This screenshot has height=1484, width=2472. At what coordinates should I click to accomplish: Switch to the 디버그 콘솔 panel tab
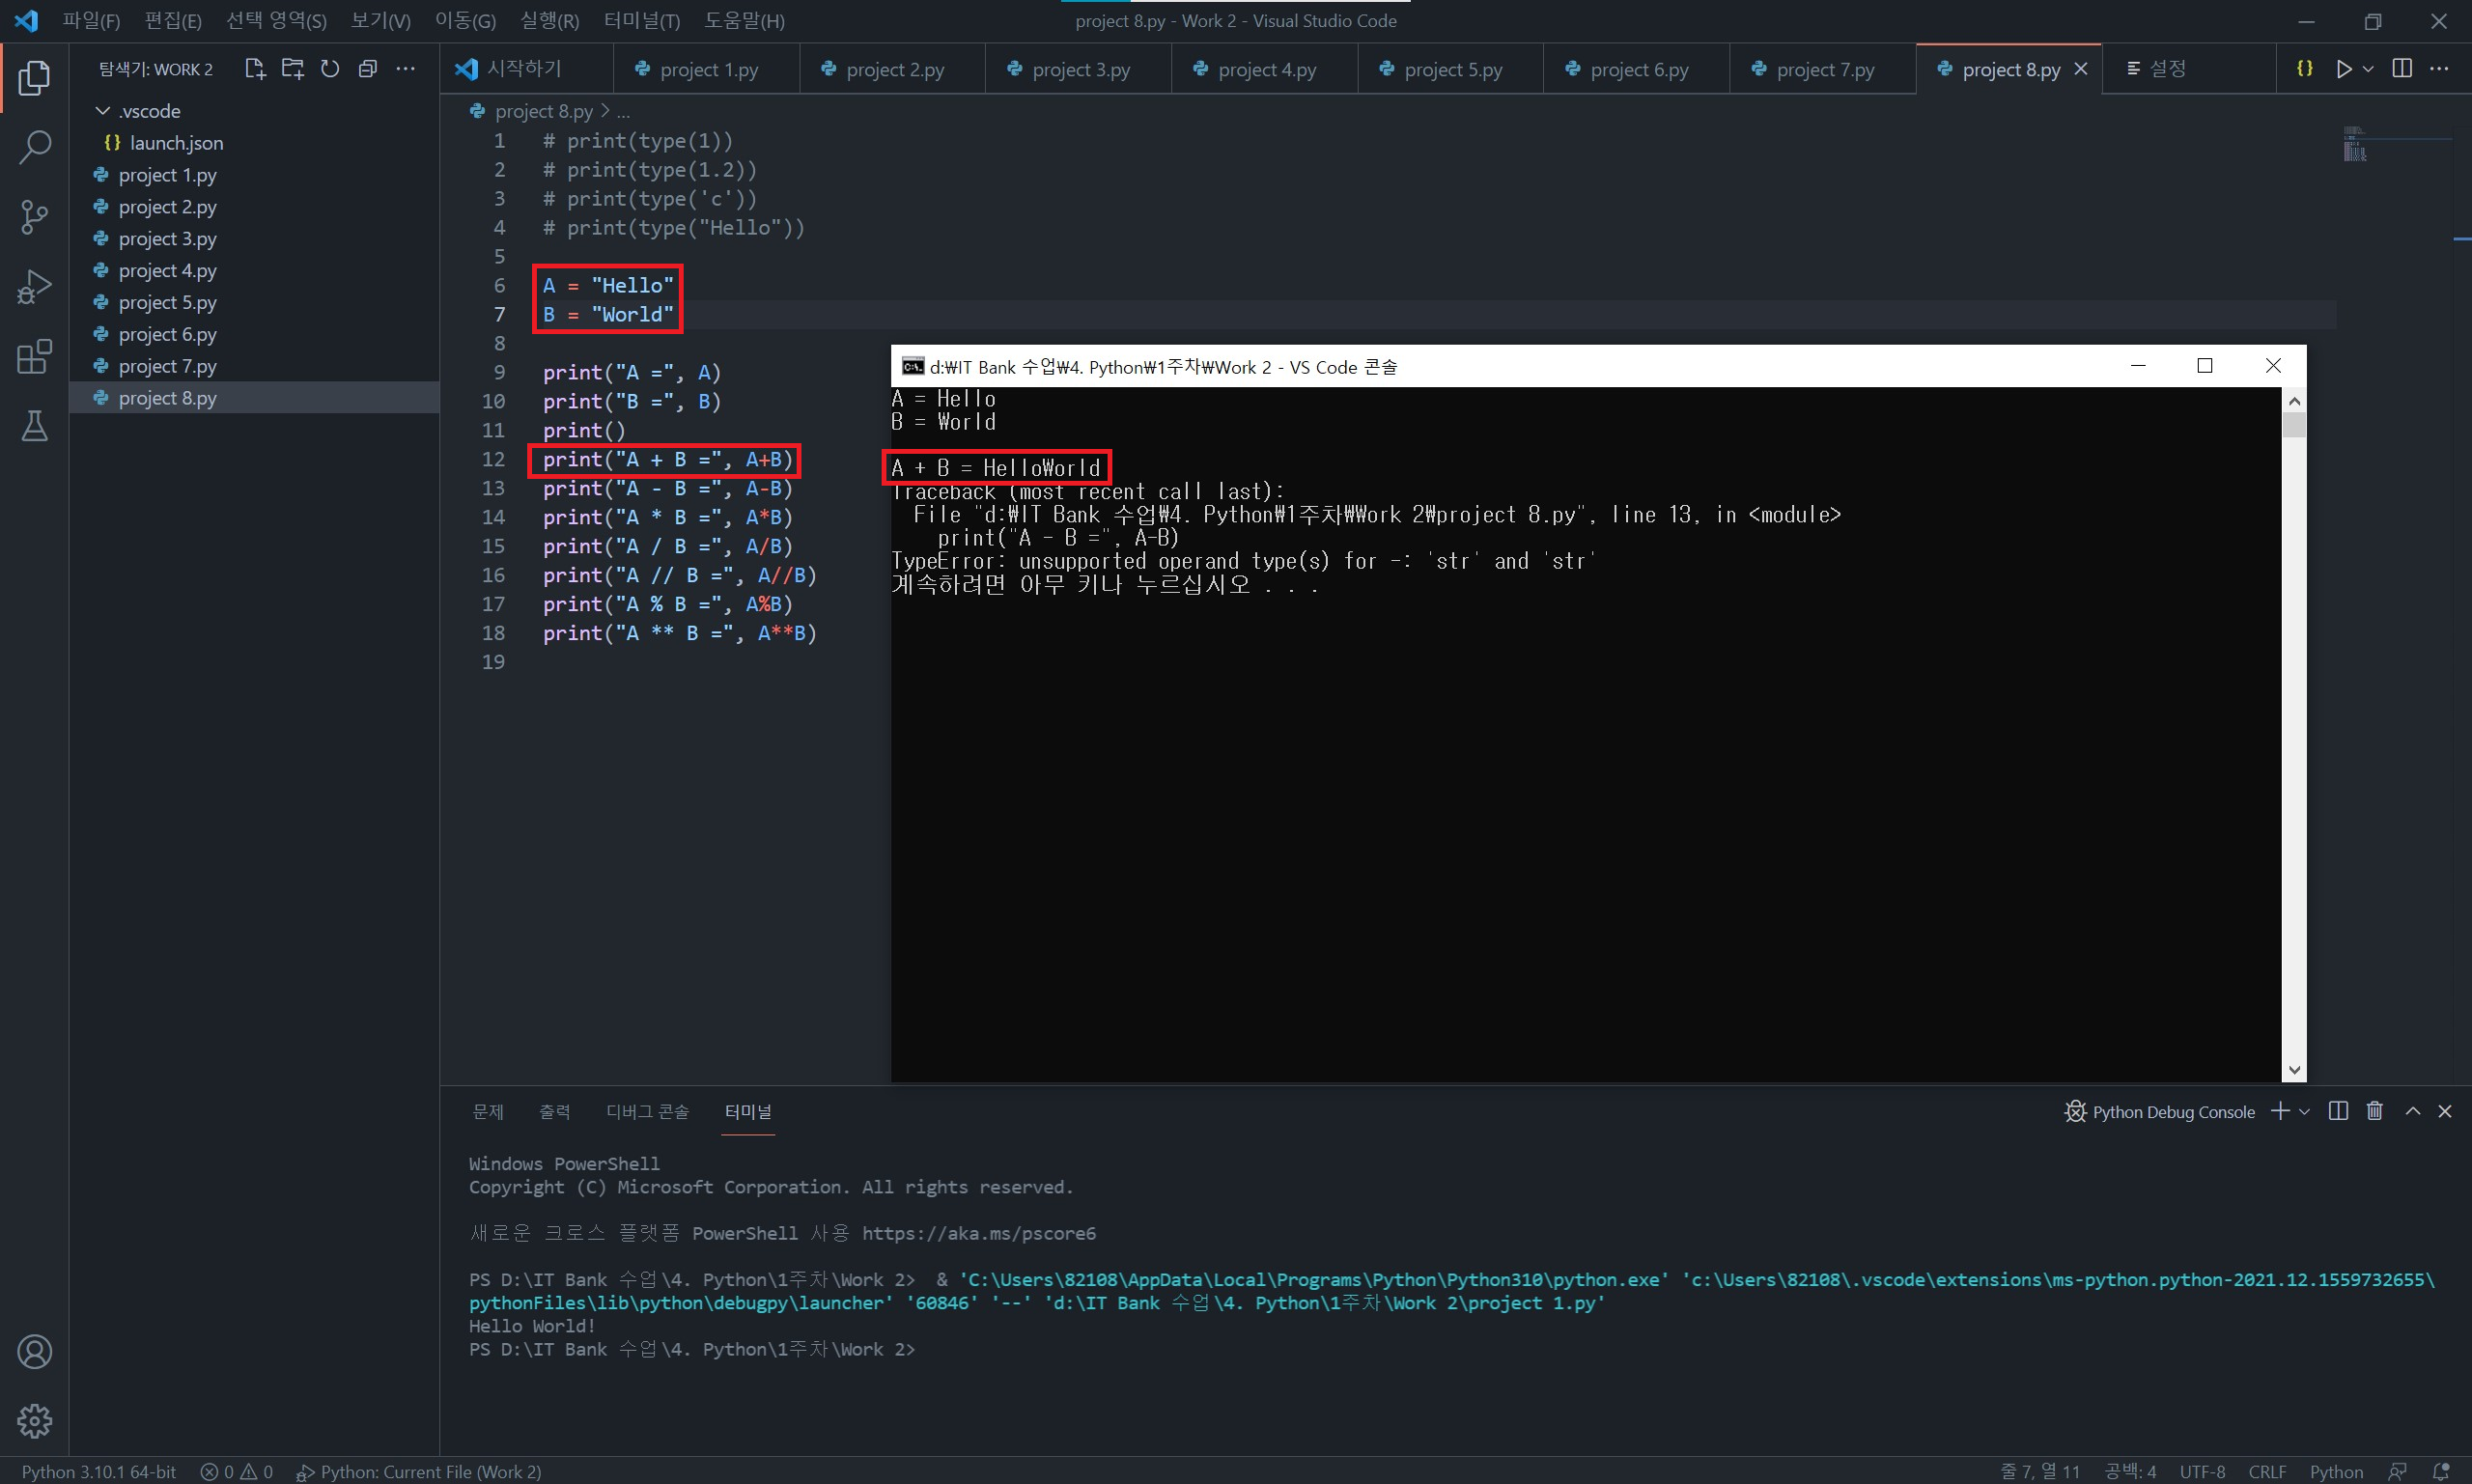coord(647,1111)
